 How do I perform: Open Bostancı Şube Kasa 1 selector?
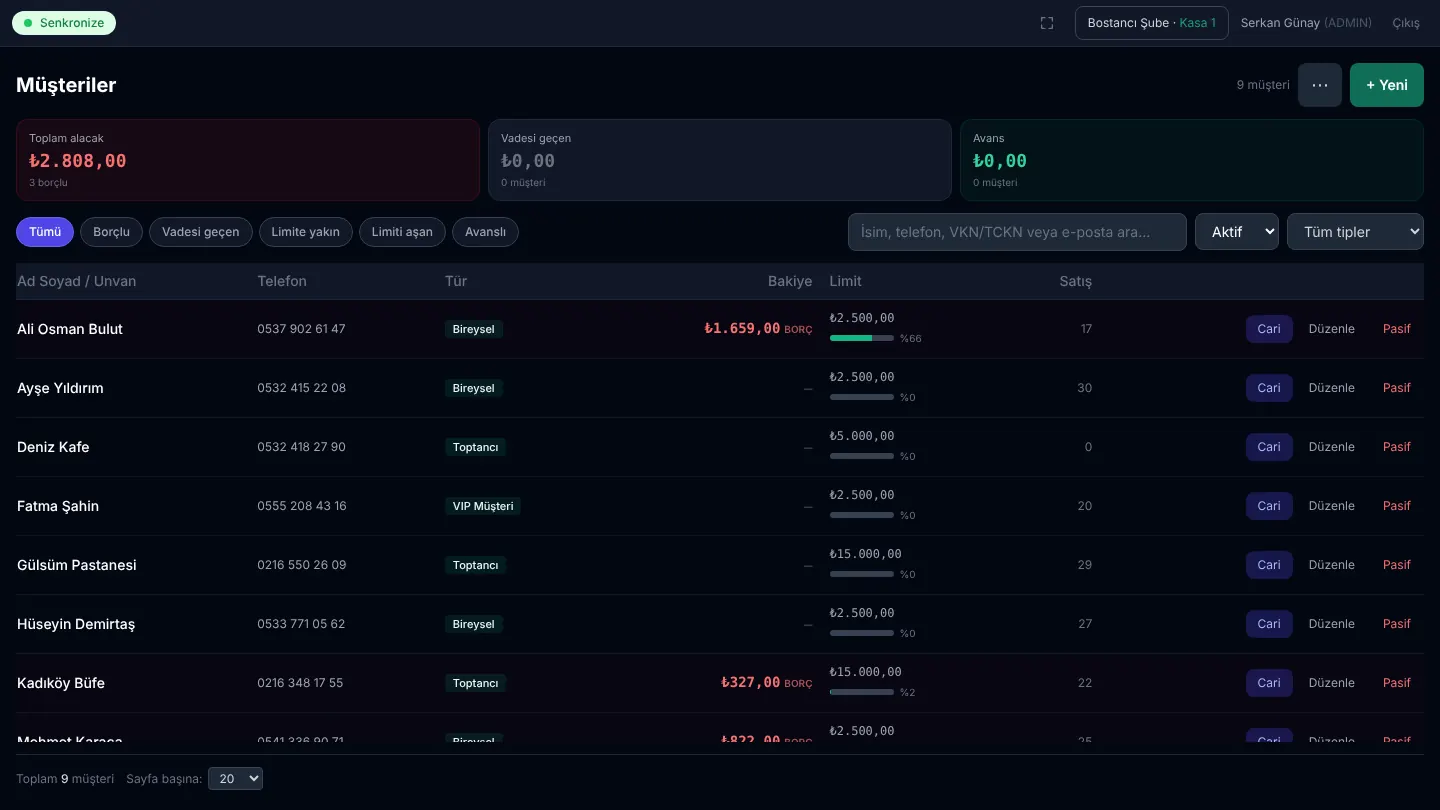pos(1152,23)
